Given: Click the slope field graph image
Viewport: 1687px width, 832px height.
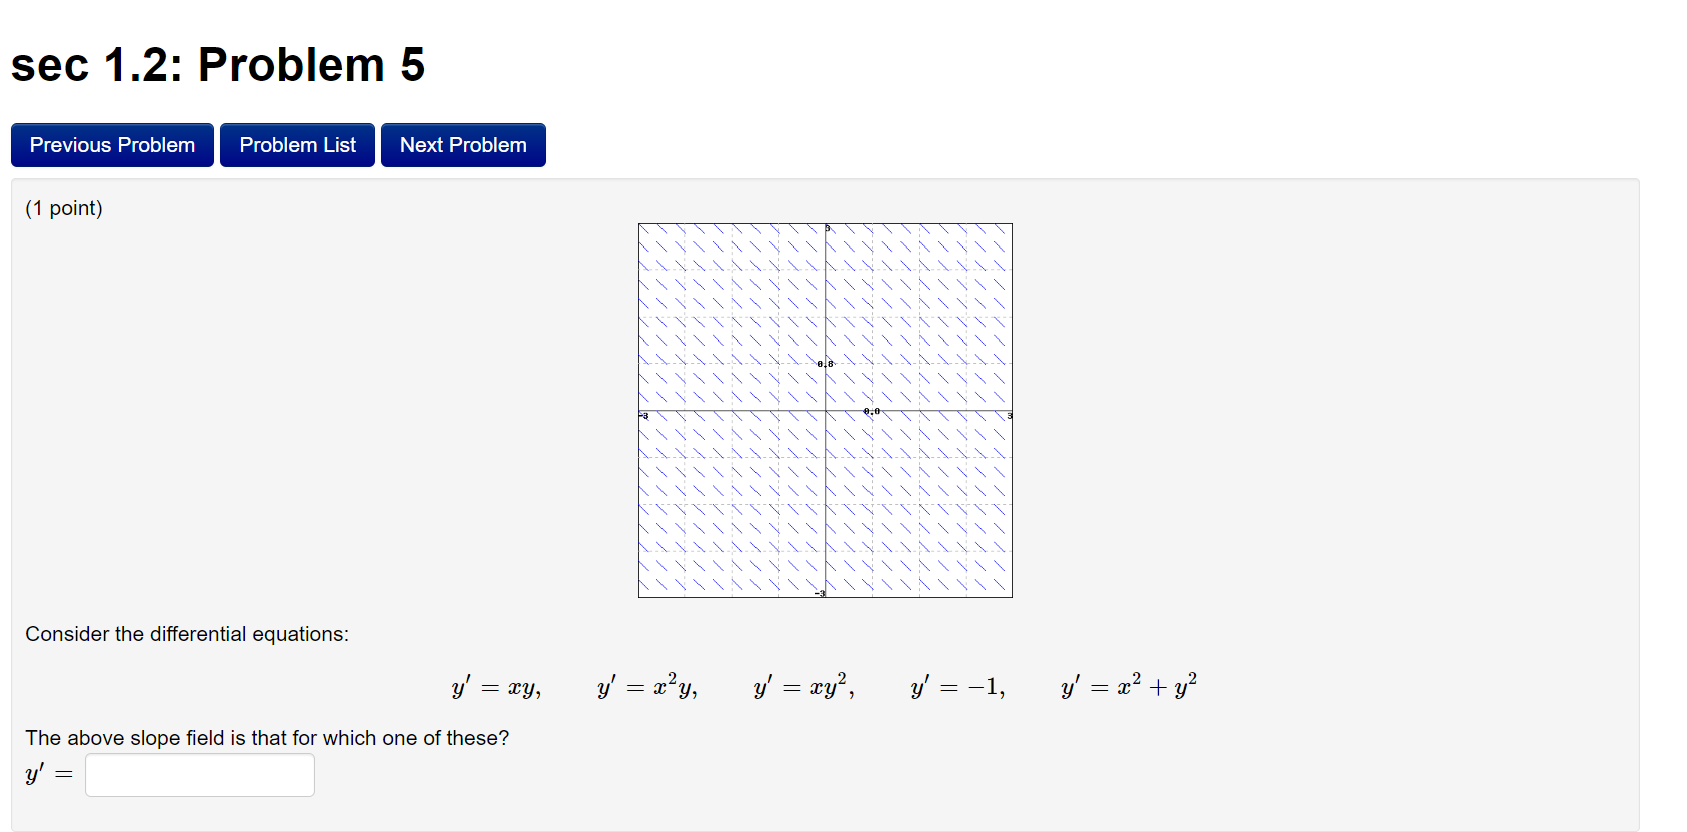Looking at the screenshot, I should click(x=824, y=410).
